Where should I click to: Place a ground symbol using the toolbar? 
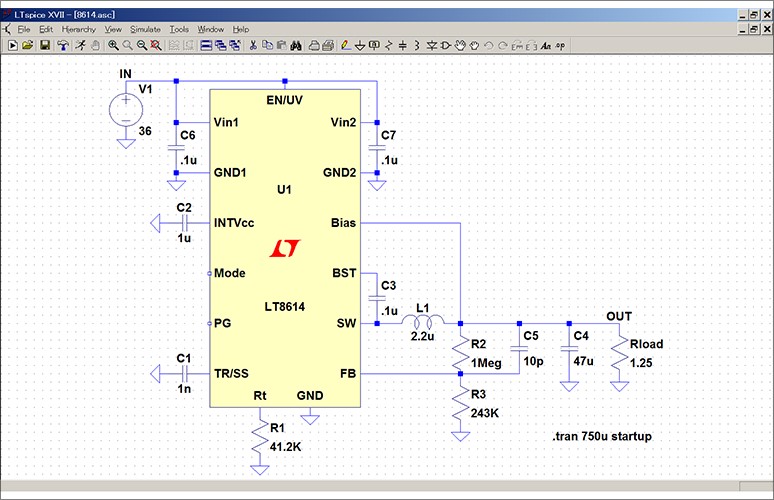[x=359, y=45]
